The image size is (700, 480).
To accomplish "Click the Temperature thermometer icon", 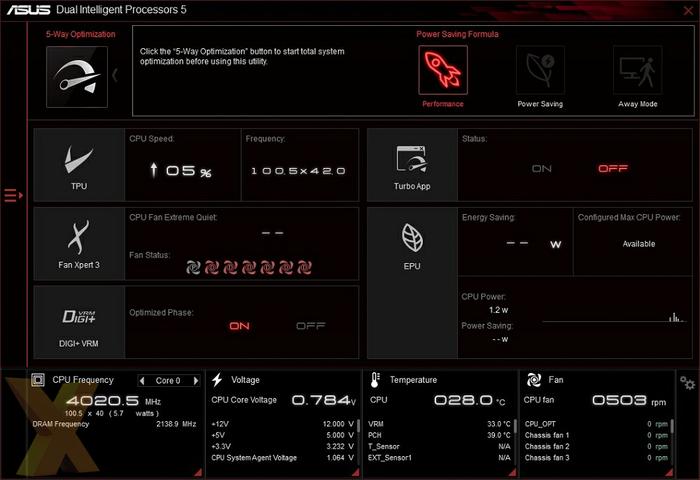I will (375, 380).
